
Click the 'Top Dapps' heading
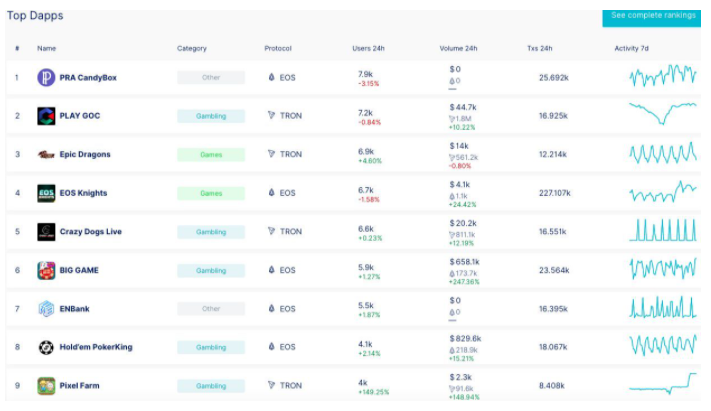point(35,15)
